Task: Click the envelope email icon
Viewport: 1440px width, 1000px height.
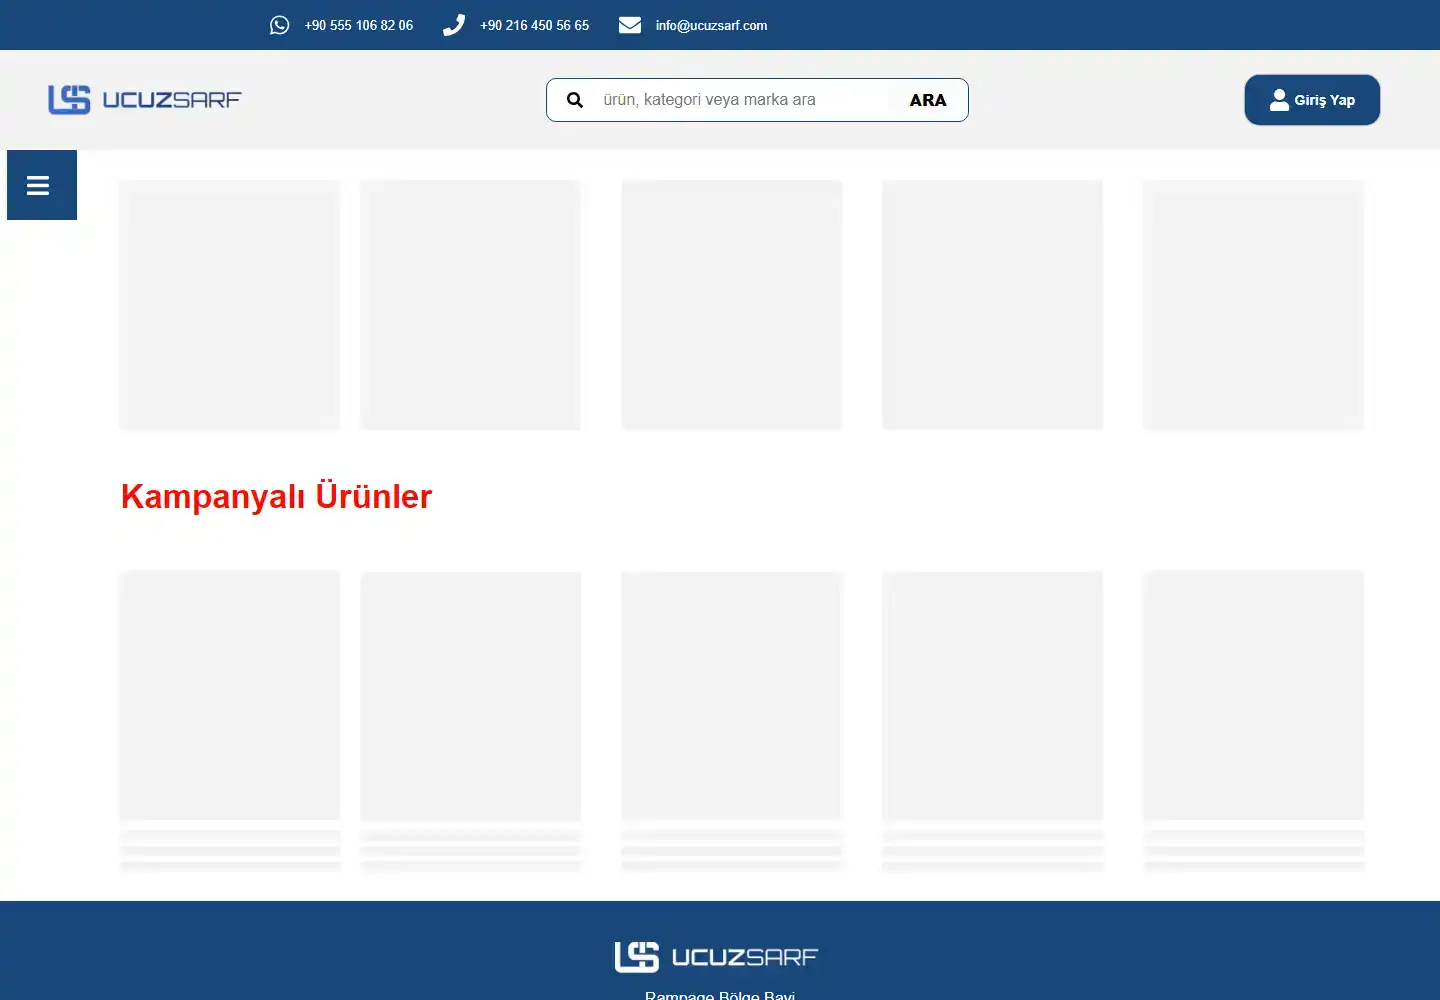Action: click(x=630, y=25)
